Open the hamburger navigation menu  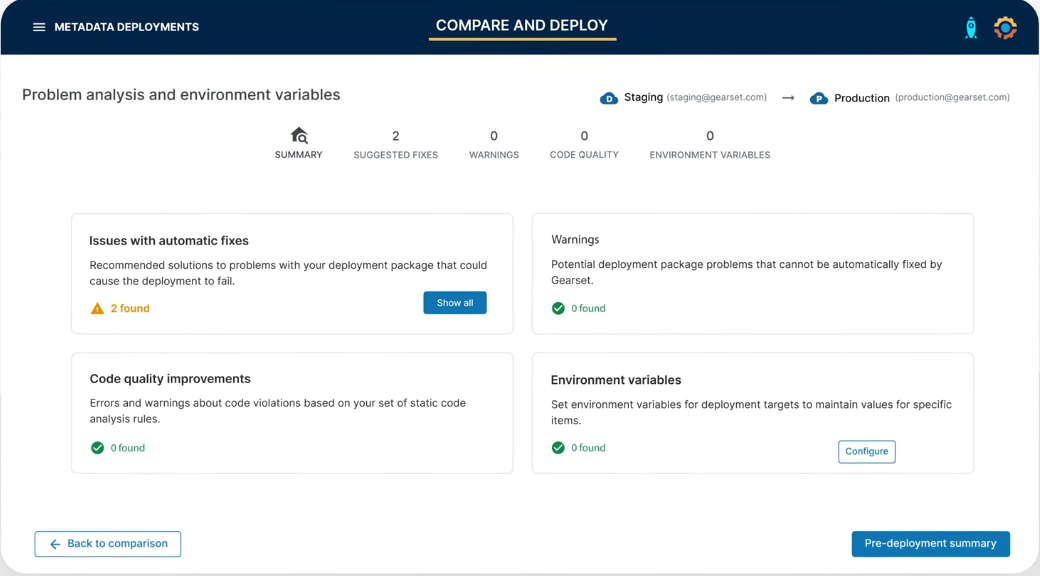[39, 27]
